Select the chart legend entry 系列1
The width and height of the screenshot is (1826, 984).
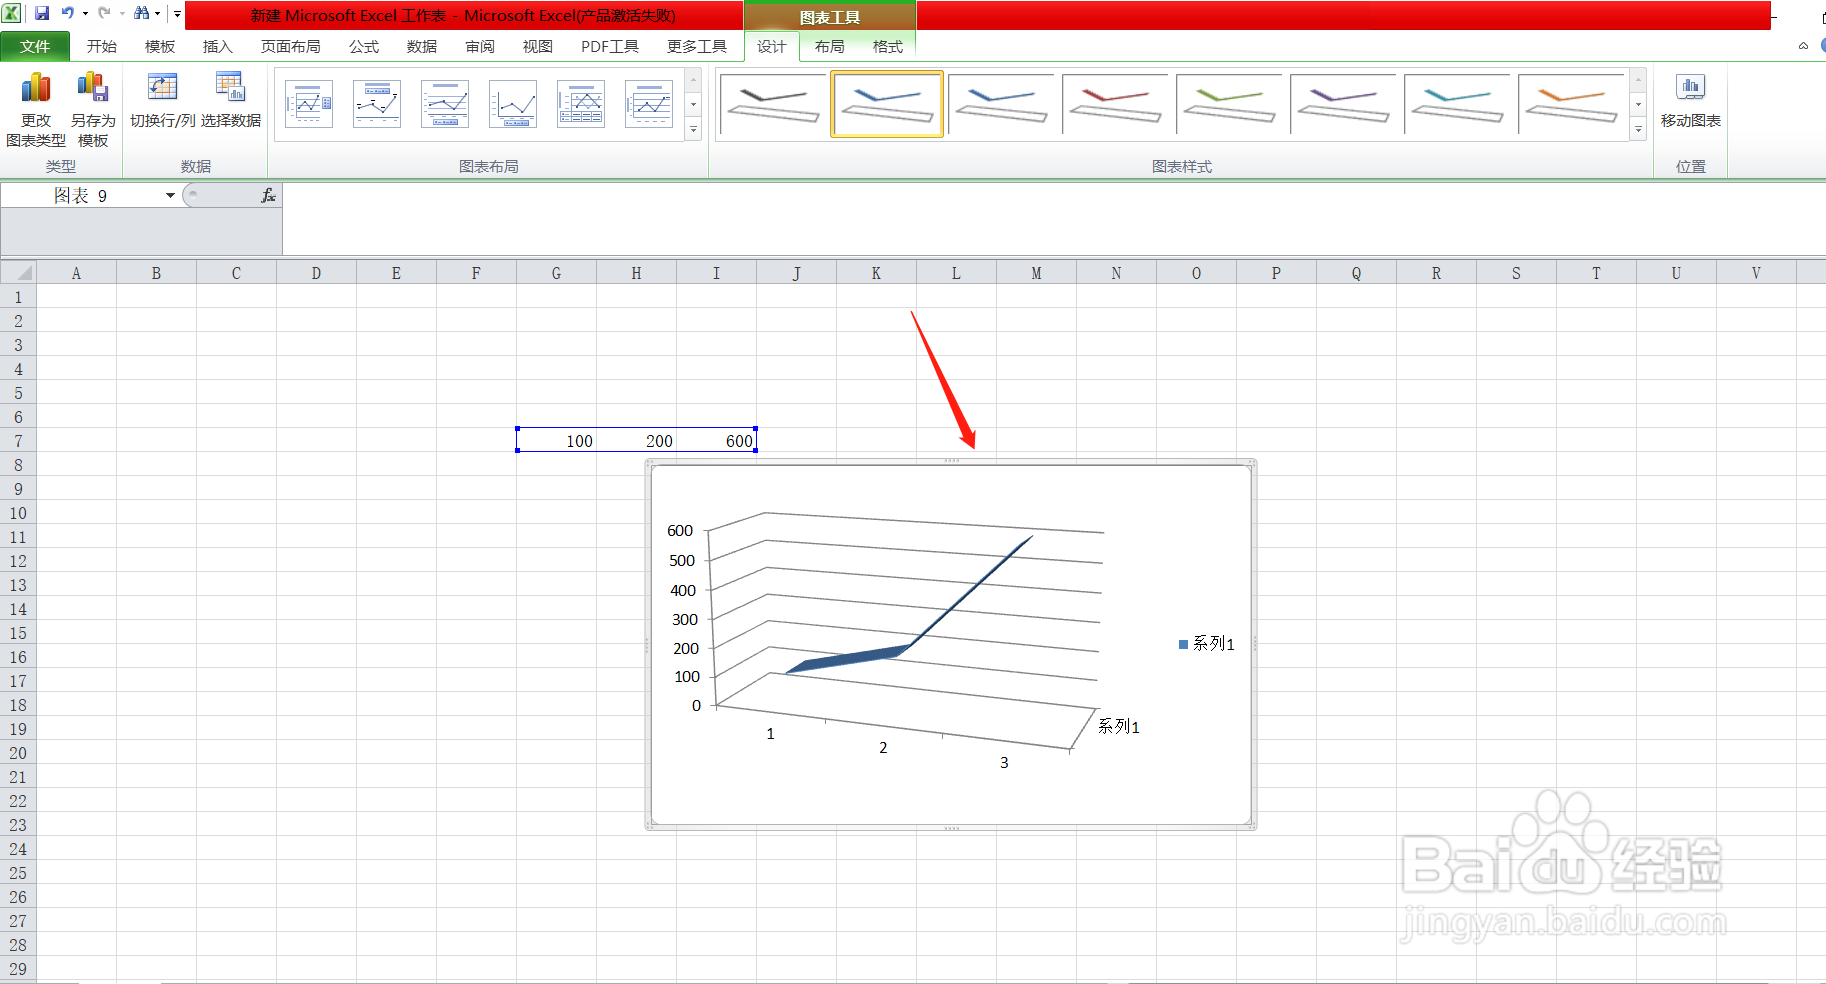(x=1207, y=644)
